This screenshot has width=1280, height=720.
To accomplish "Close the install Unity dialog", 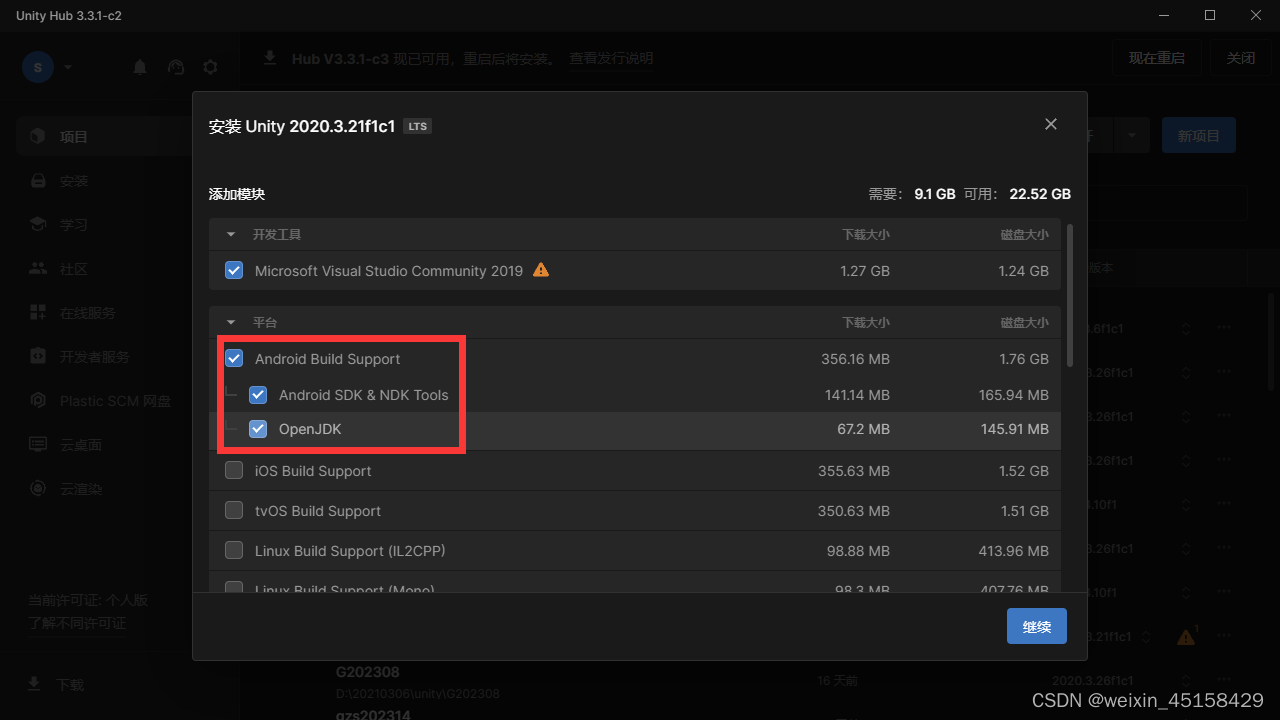I will [x=1051, y=124].
